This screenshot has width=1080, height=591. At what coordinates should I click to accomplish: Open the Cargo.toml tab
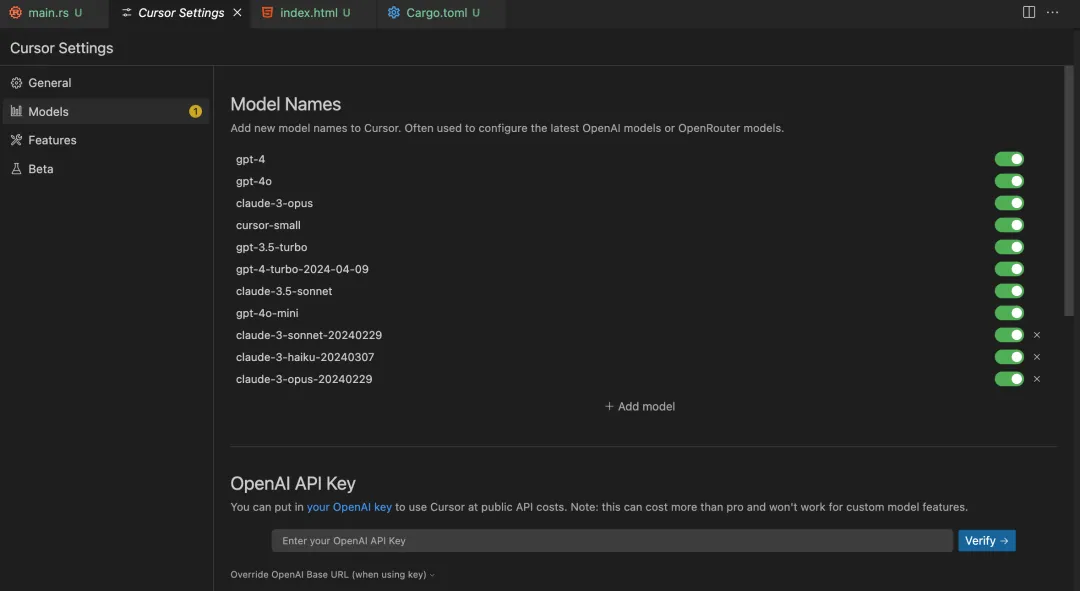(x=442, y=13)
